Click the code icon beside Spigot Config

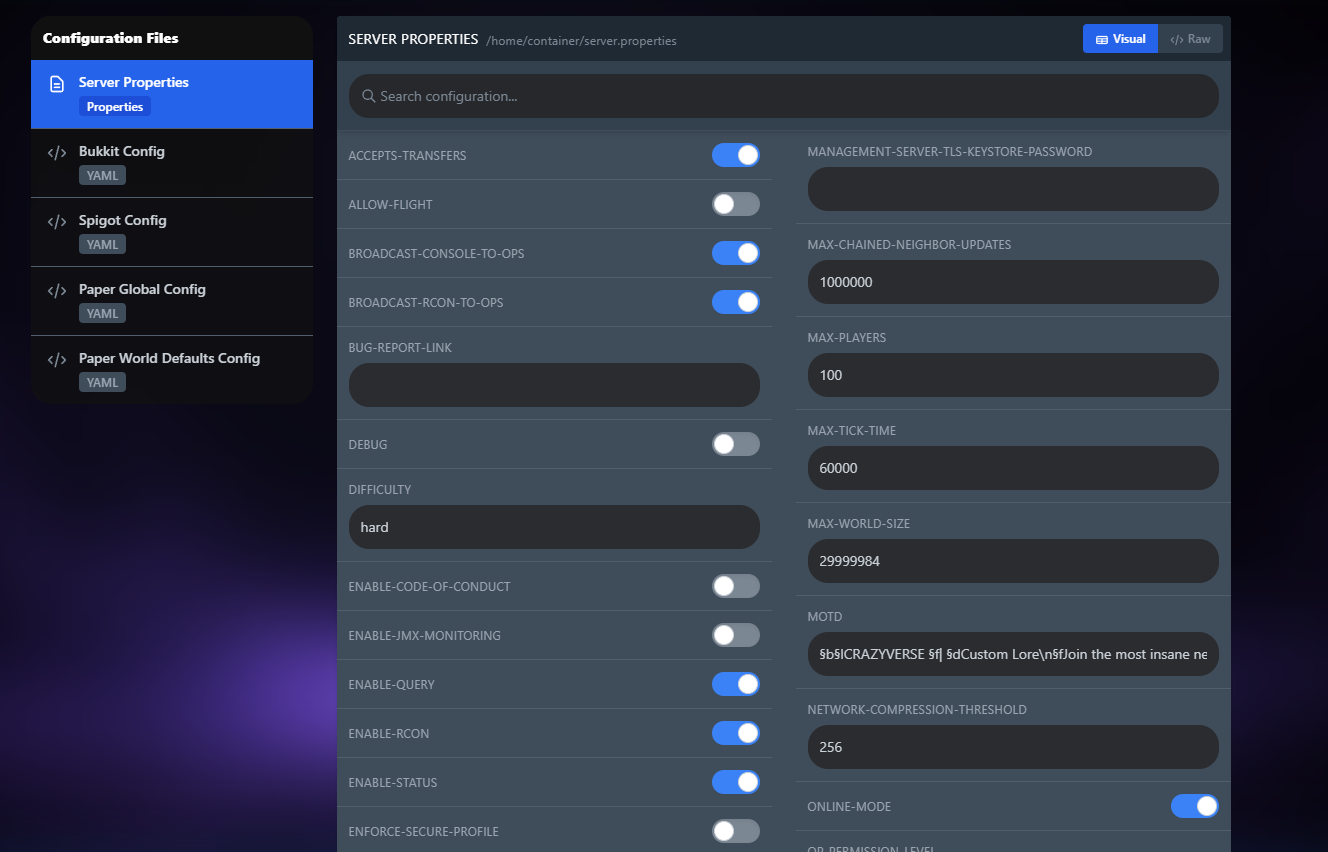pos(56,220)
